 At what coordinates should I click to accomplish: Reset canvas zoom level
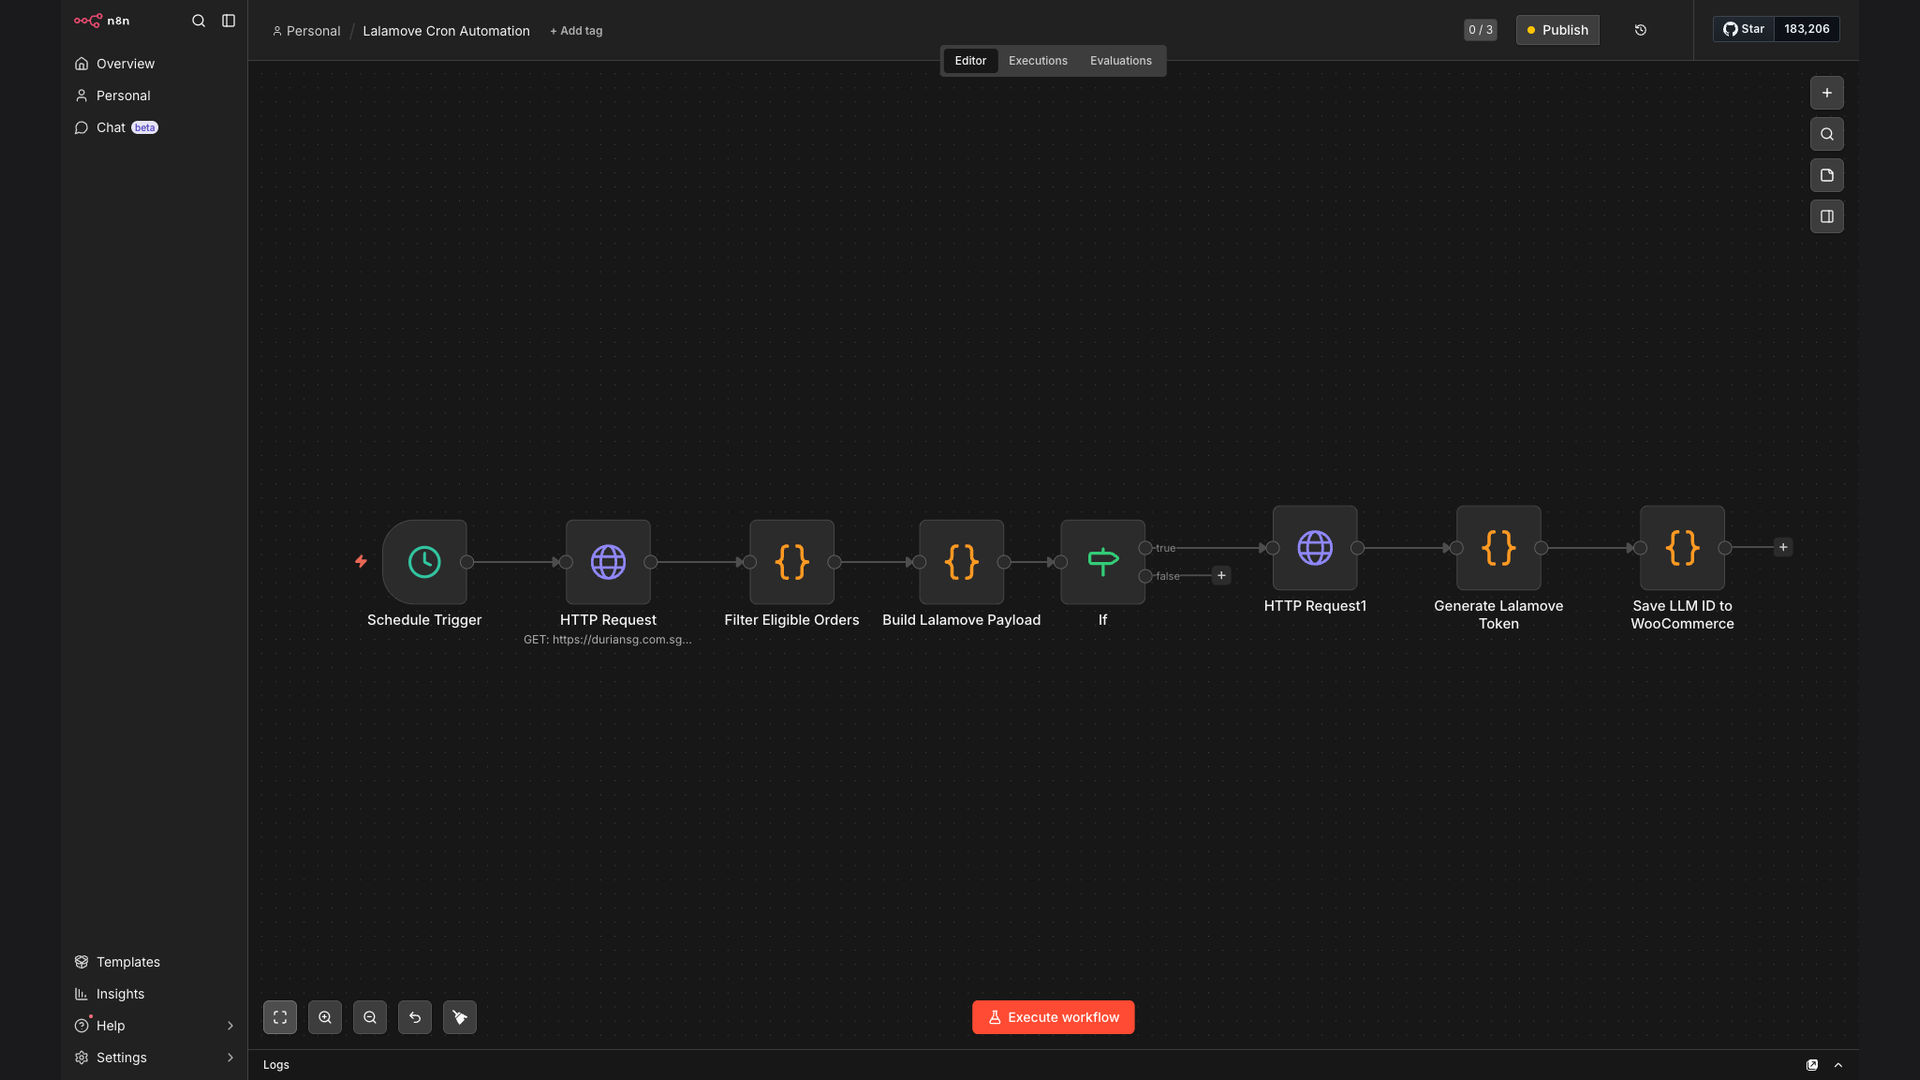pyautogui.click(x=415, y=1017)
